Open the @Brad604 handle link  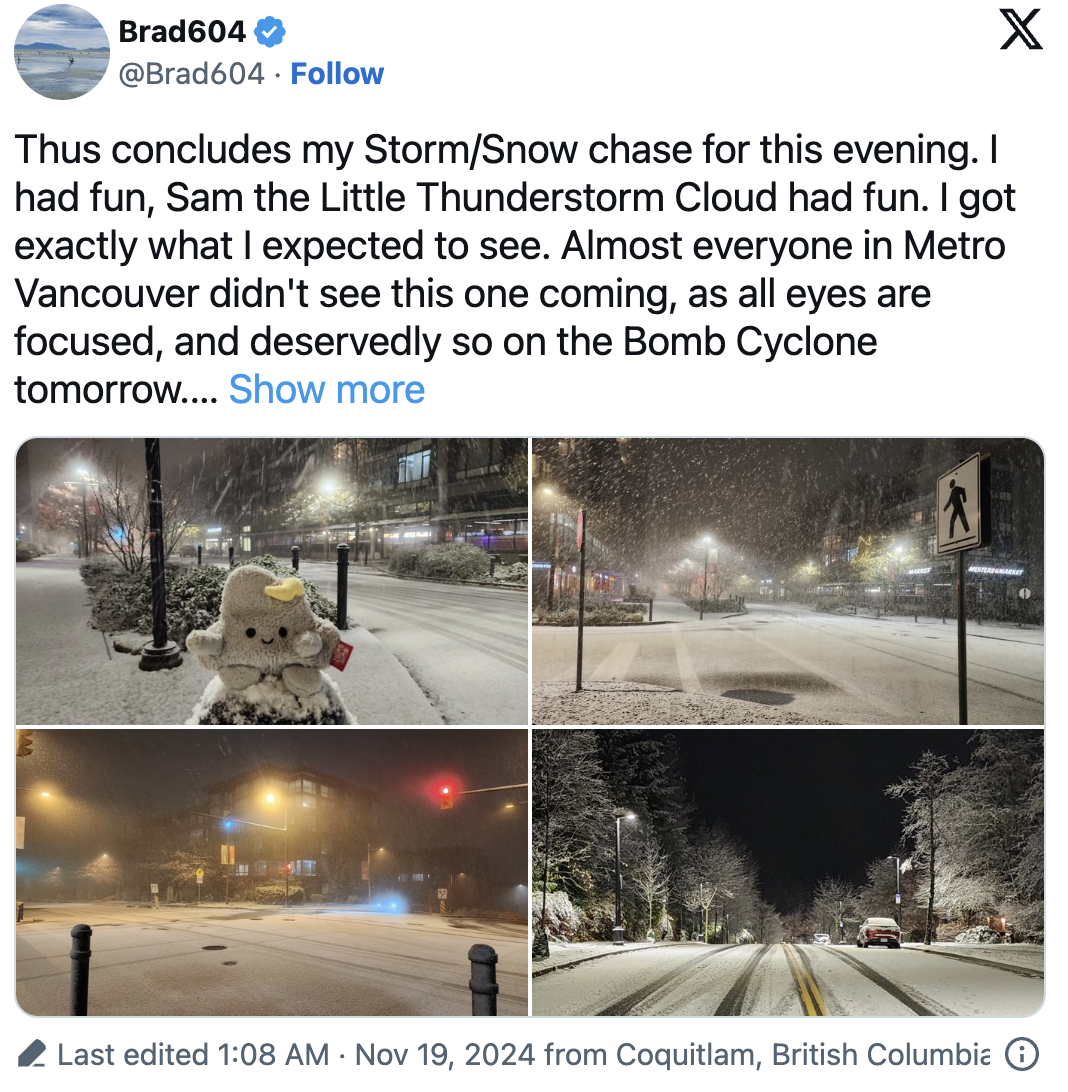pyautogui.click(x=191, y=74)
